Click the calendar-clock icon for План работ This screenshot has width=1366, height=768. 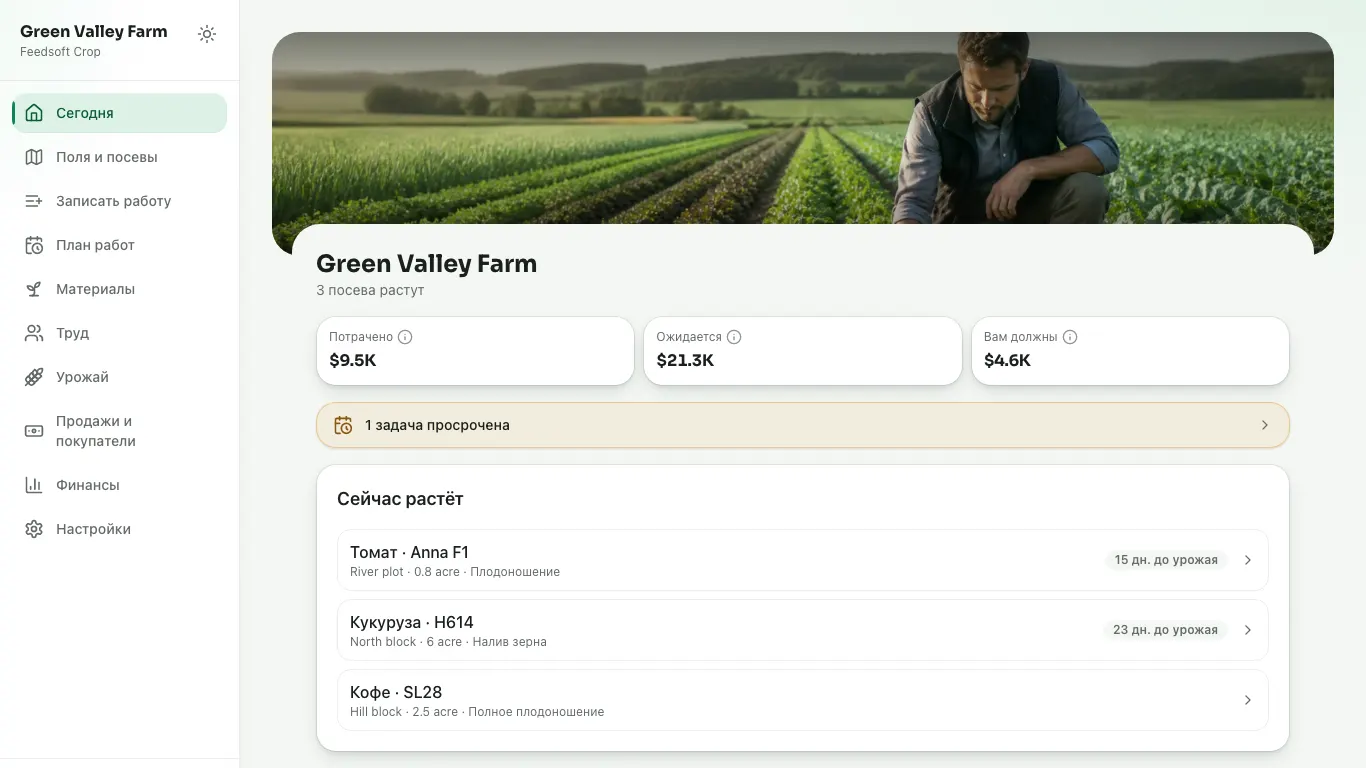point(34,245)
